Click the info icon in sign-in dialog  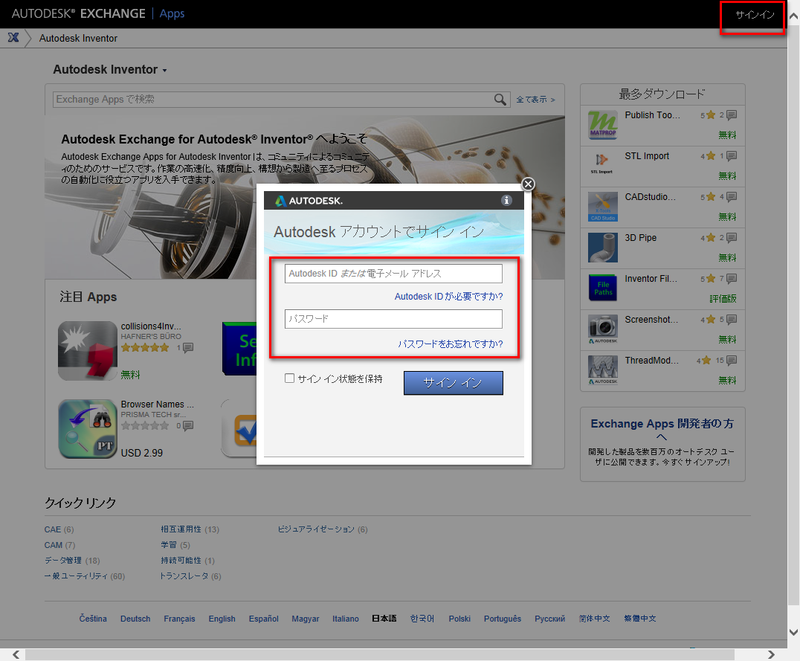506,200
